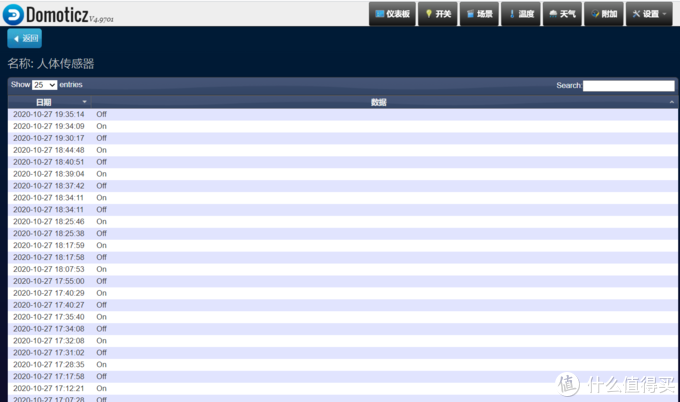680x402 pixels.
Task: Click the lightbulb icon for 开关
Action: (429, 14)
